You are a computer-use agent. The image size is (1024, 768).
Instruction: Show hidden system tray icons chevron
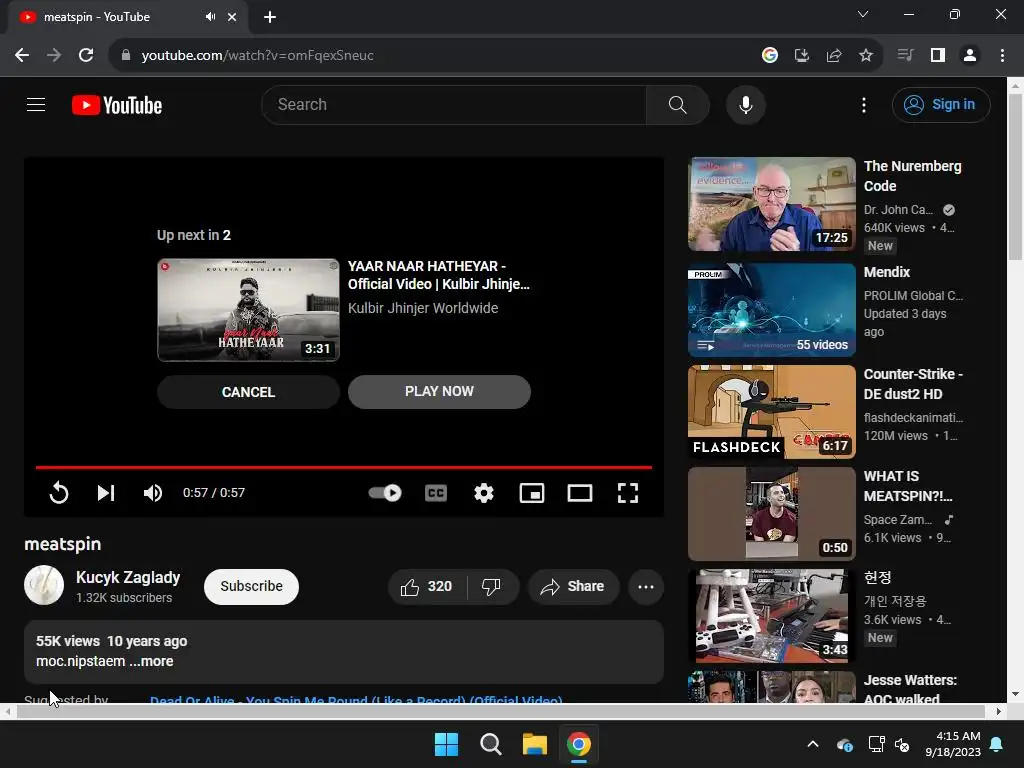click(x=812, y=744)
